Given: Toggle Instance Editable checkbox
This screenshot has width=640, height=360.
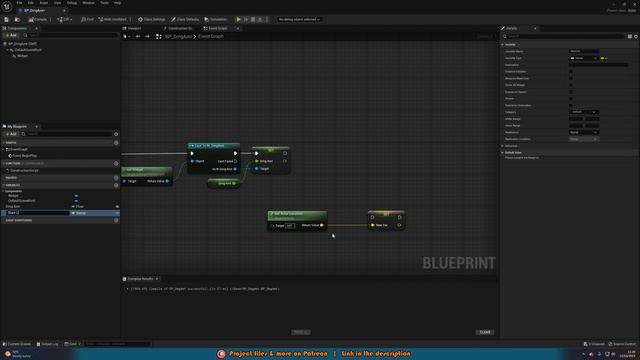Looking at the screenshot, I should (571, 72).
